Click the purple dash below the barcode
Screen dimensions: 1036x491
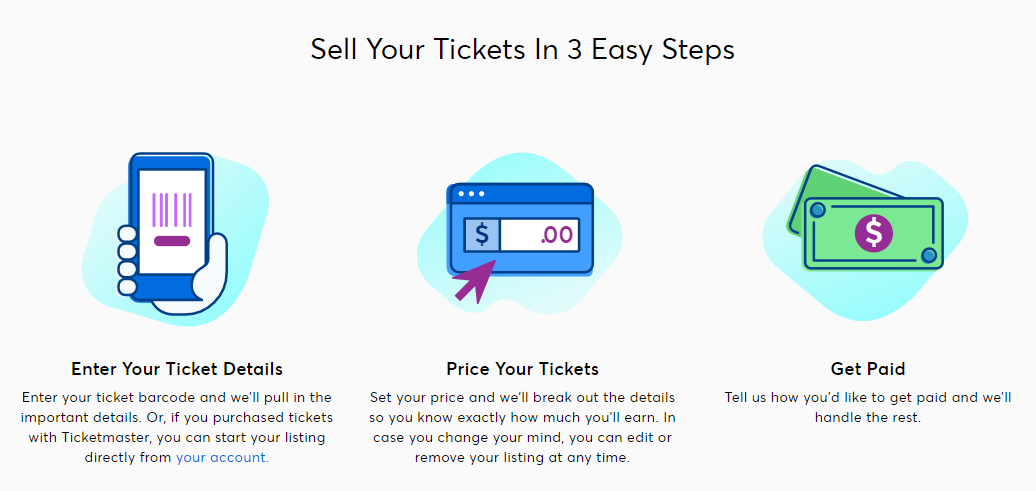pos(171,241)
